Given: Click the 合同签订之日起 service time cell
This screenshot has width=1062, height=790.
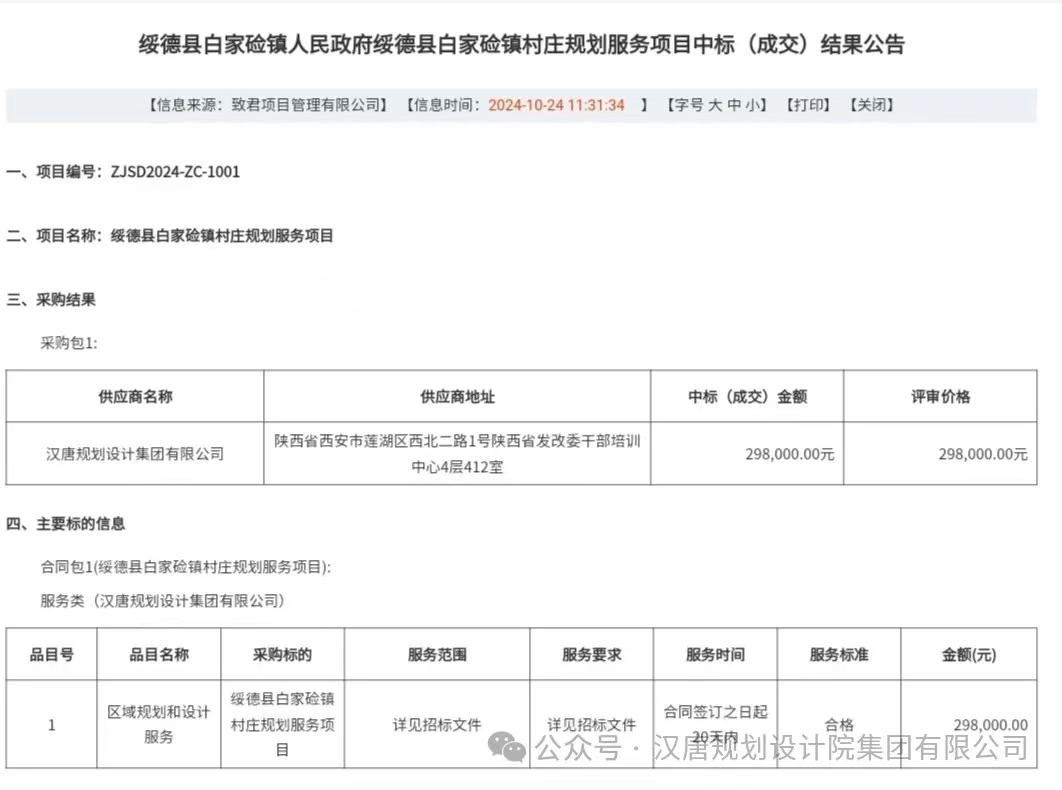Looking at the screenshot, I should click(x=715, y=724).
